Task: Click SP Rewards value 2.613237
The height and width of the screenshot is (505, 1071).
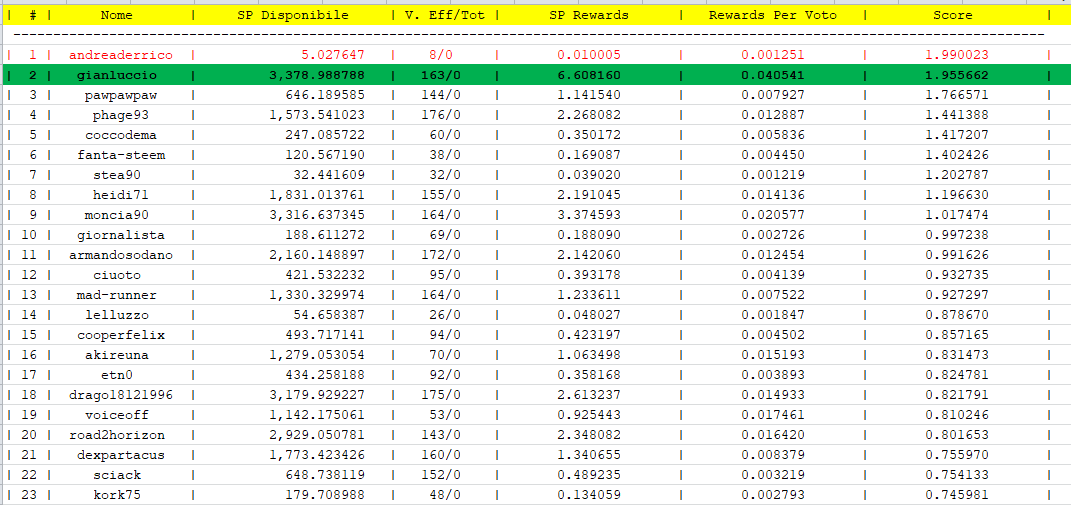Action: [589, 396]
